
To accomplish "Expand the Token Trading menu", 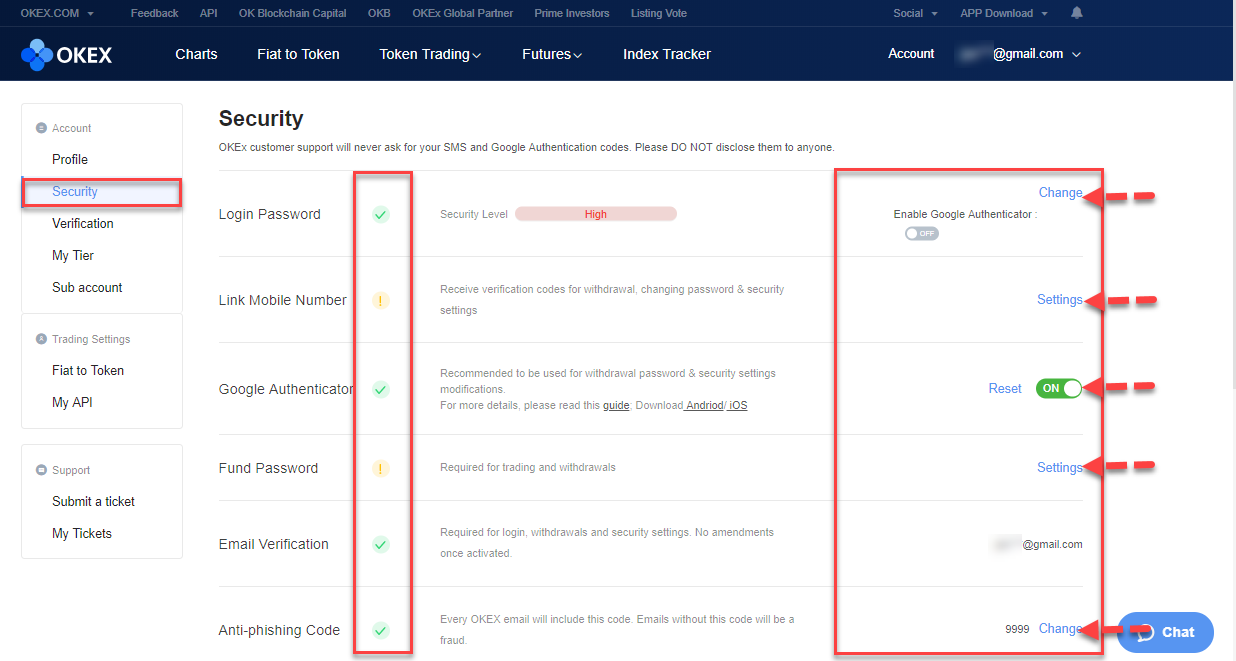I will [x=430, y=54].
